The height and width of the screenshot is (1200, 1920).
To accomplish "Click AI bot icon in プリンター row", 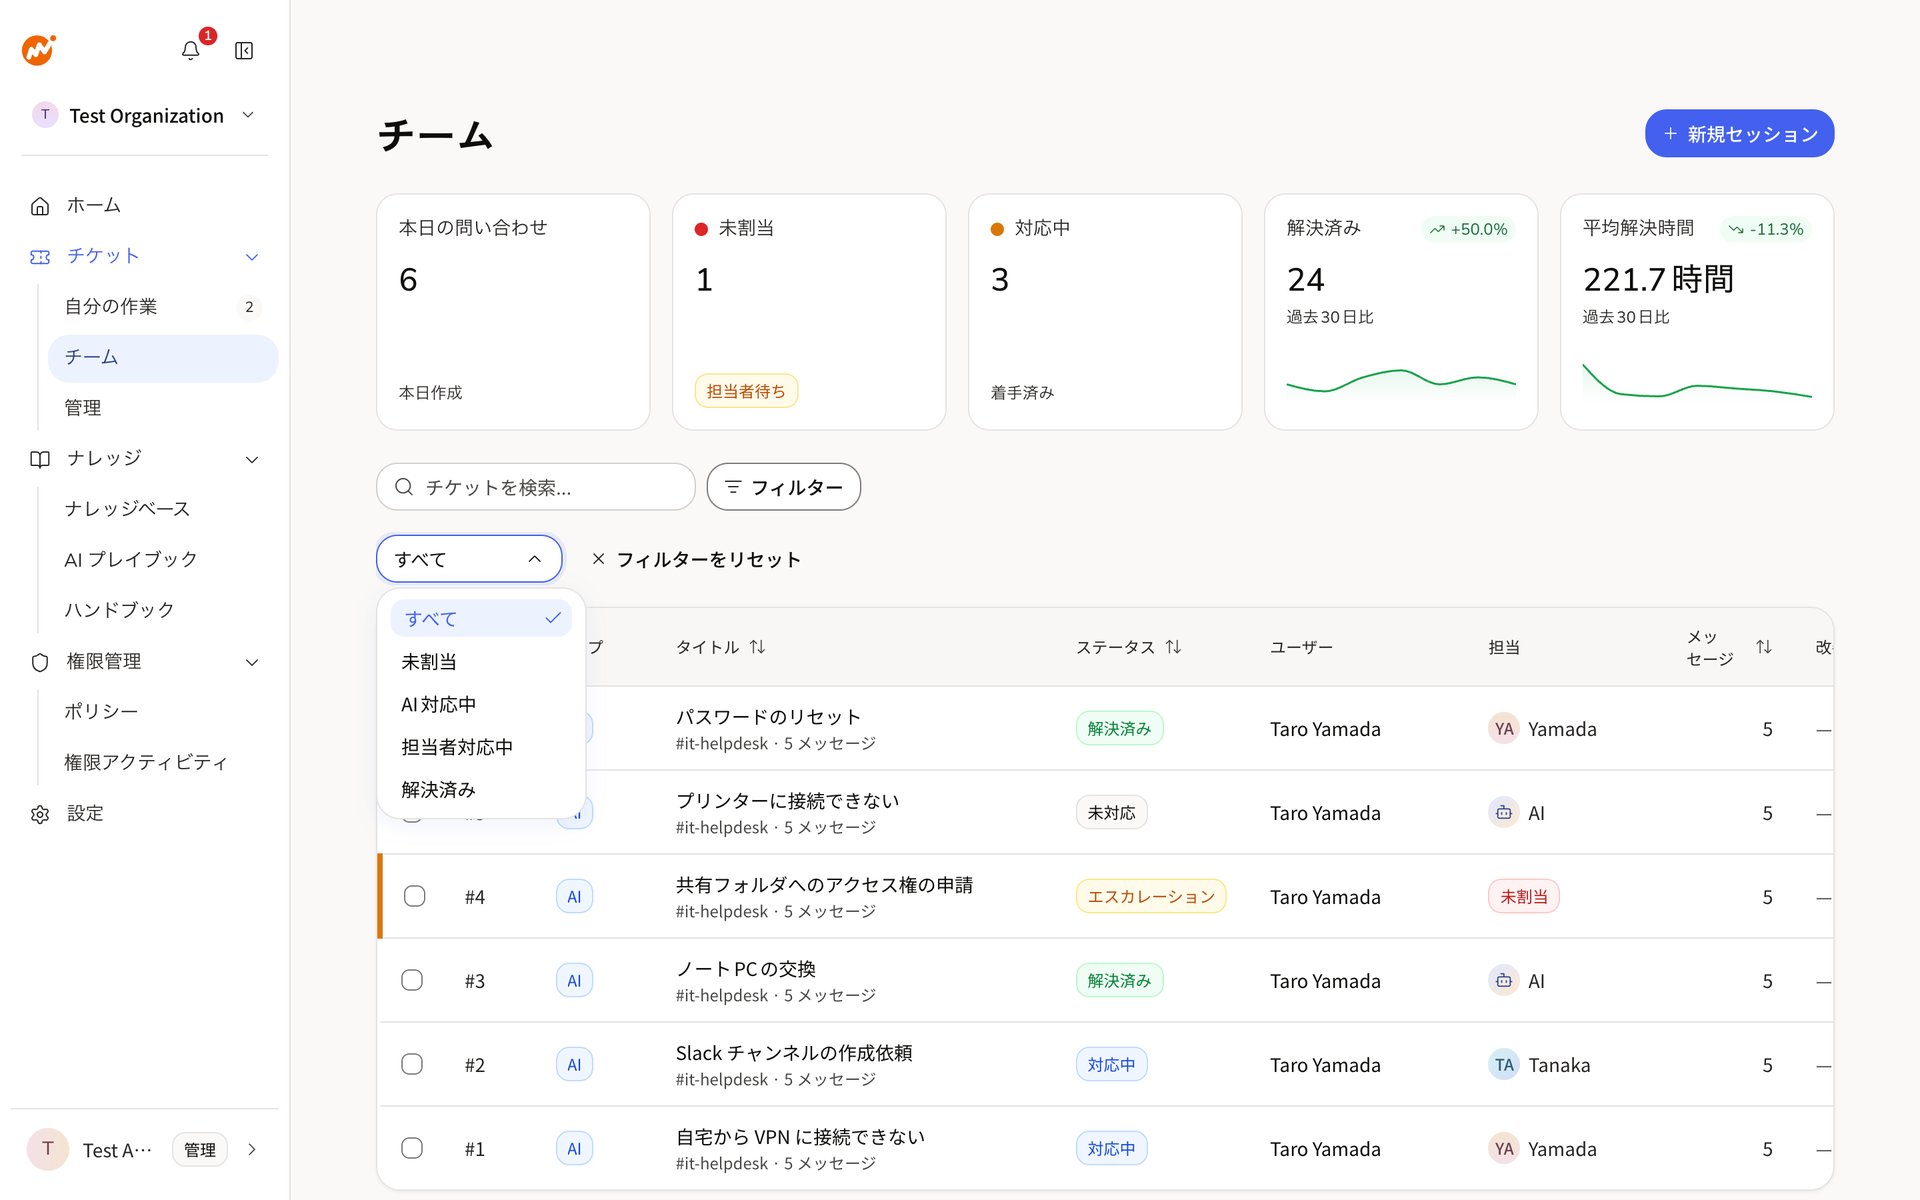I will pyautogui.click(x=1504, y=813).
